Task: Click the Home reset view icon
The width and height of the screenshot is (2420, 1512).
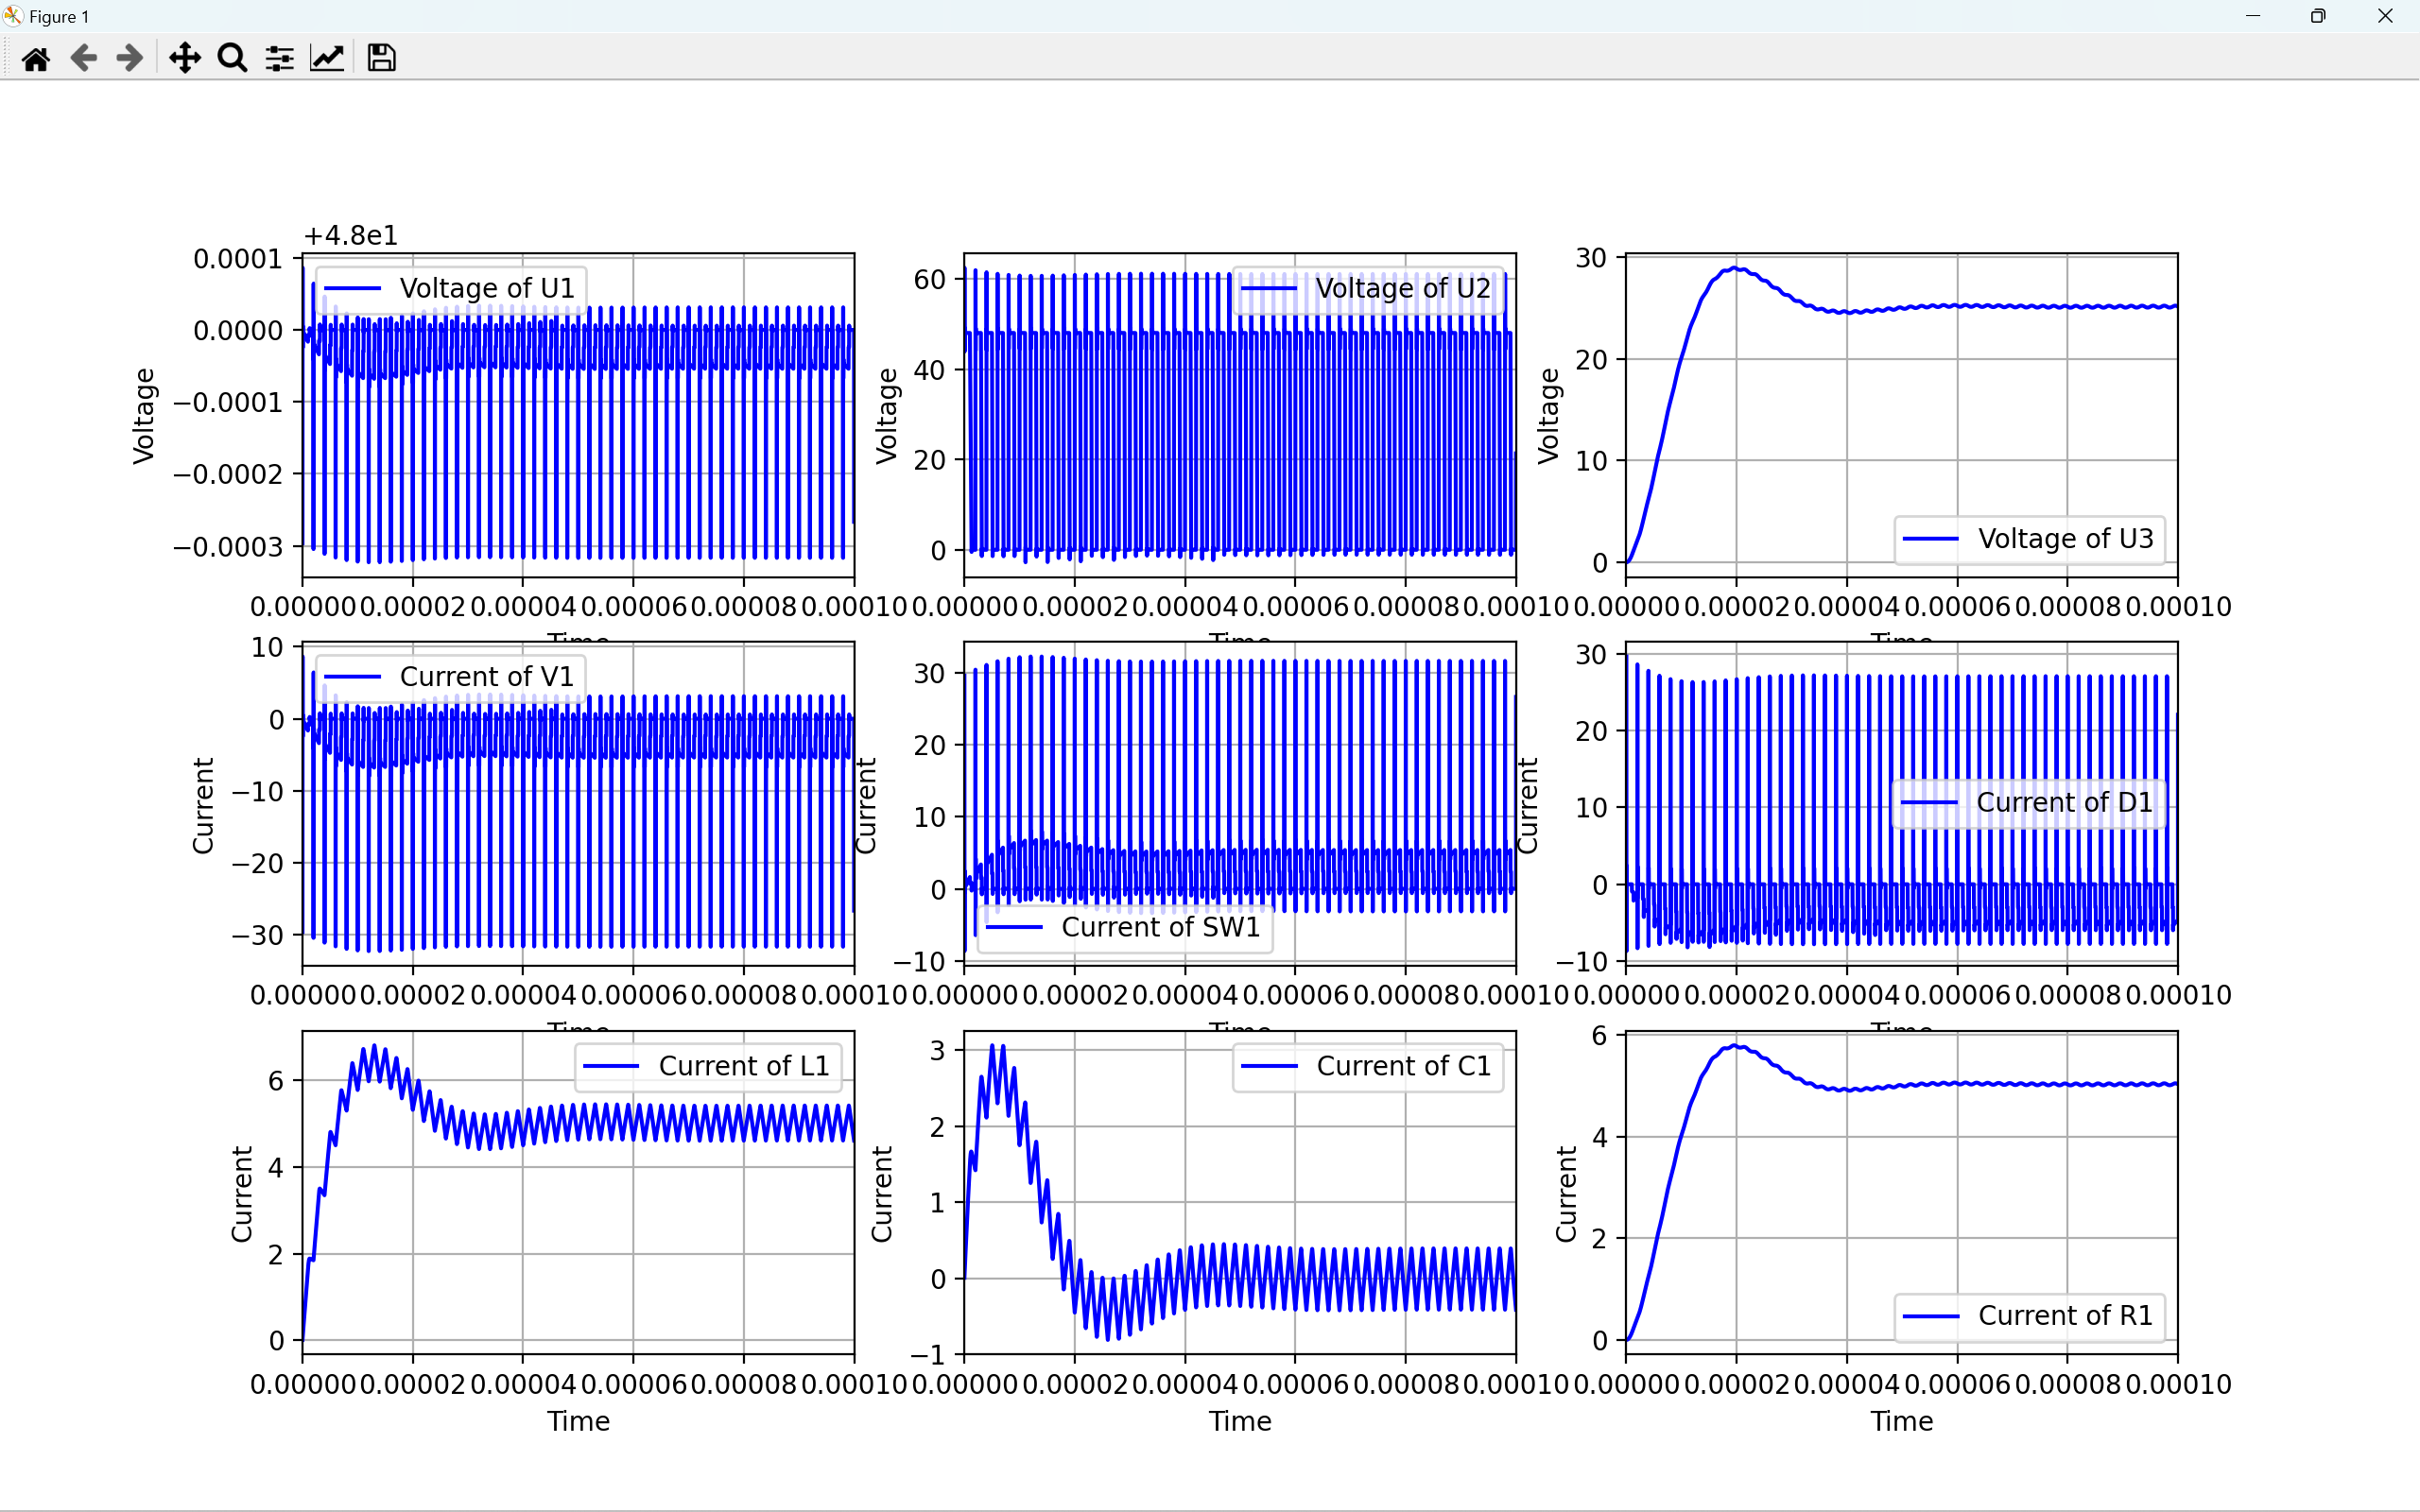Action: coord(36,58)
